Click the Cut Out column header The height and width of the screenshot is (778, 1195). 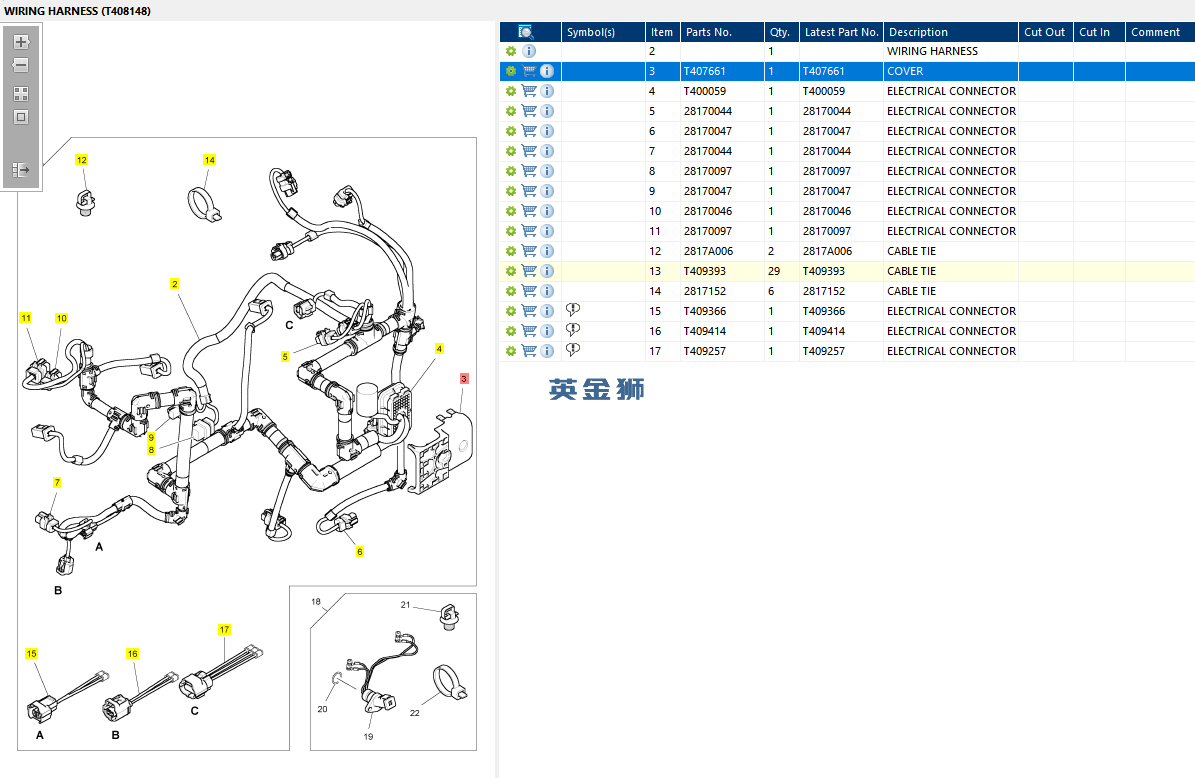click(x=1046, y=32)
